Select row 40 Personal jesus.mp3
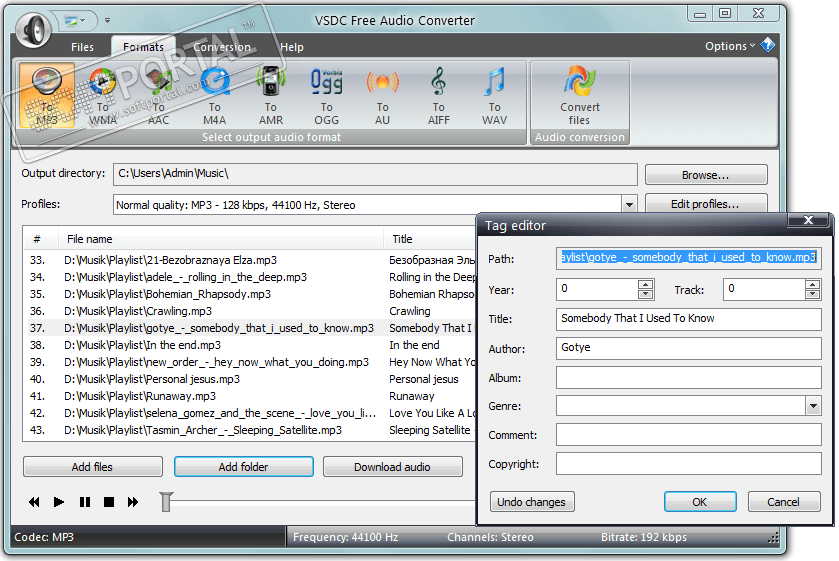Viewport: 839px width, 561px height. pos(251,379)
